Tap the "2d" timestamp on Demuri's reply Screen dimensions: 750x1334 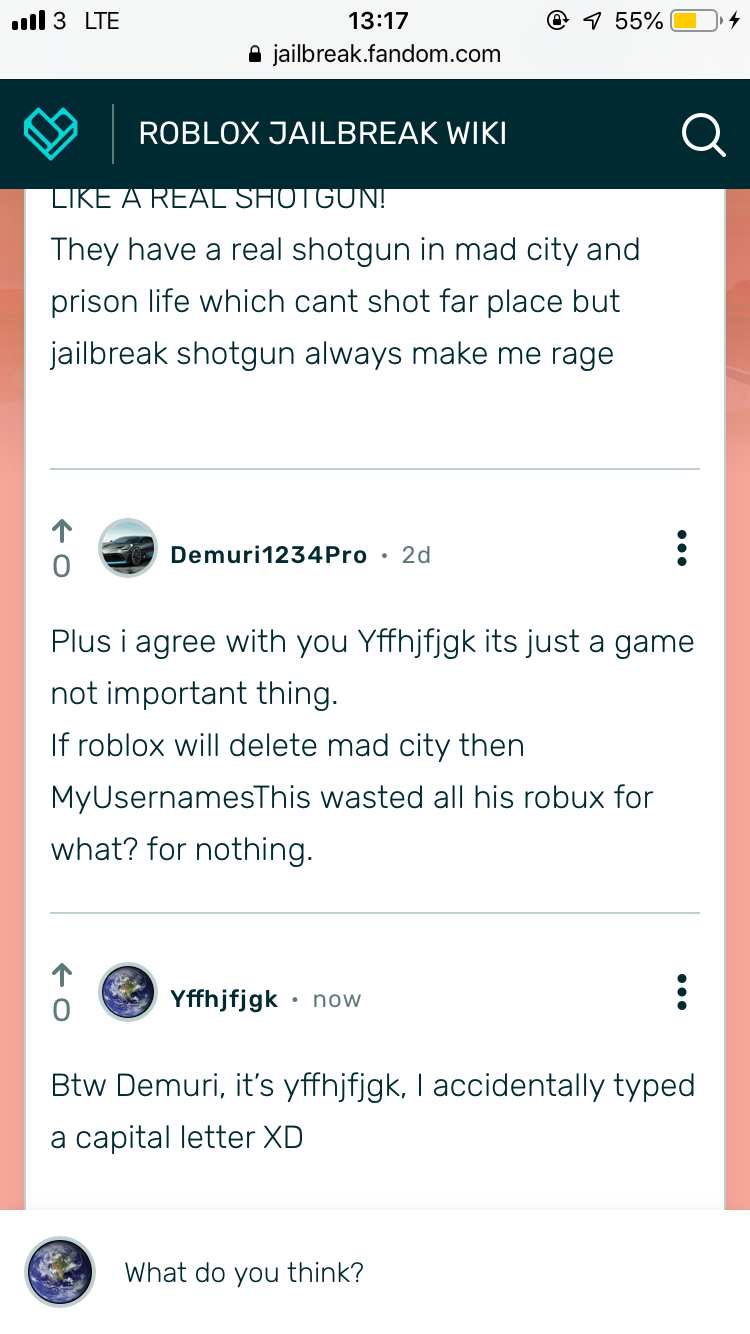click(x=416, y=555)
